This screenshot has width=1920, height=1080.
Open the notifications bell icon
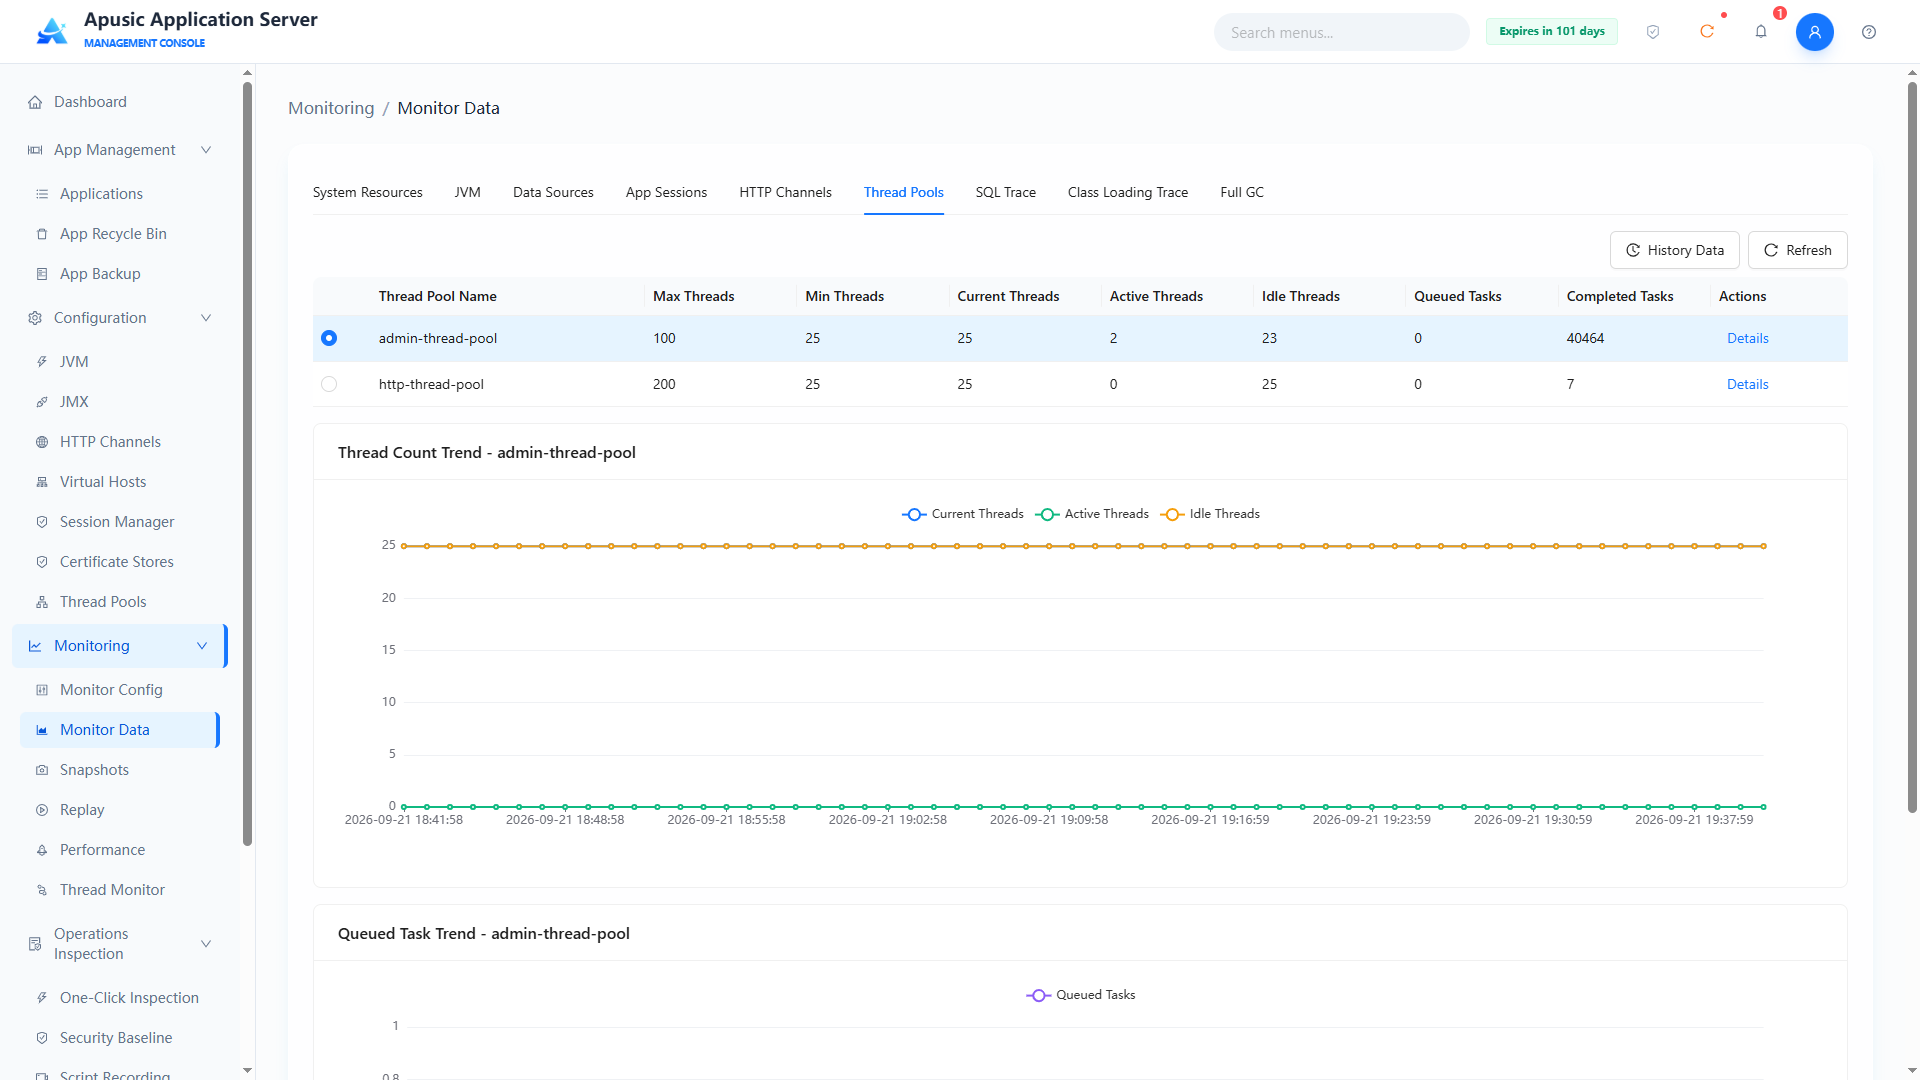click(1761, 32)
